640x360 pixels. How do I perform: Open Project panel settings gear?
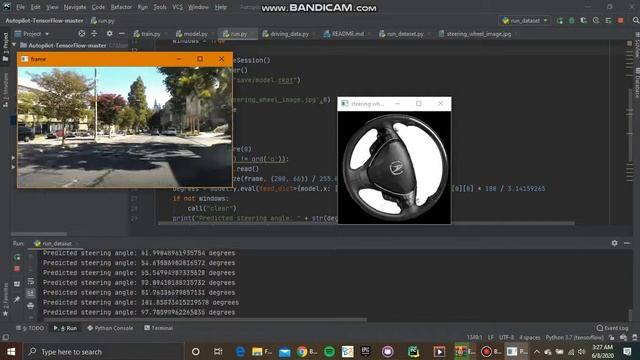(x=109, y=33)
